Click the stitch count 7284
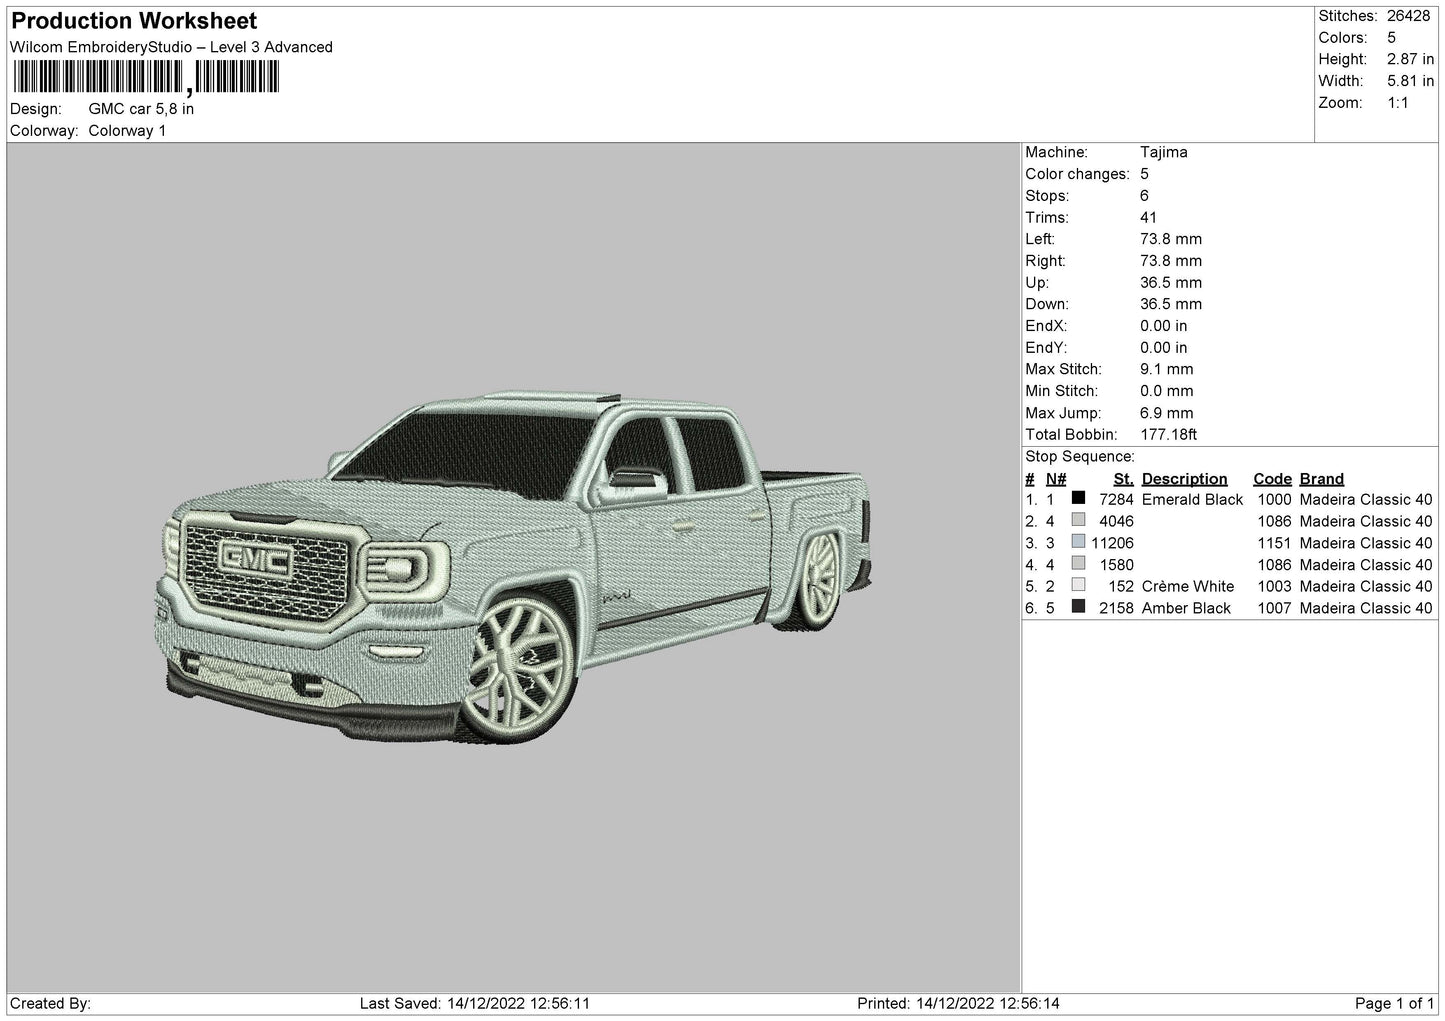The image size is (1445, 1021). 1116,499
